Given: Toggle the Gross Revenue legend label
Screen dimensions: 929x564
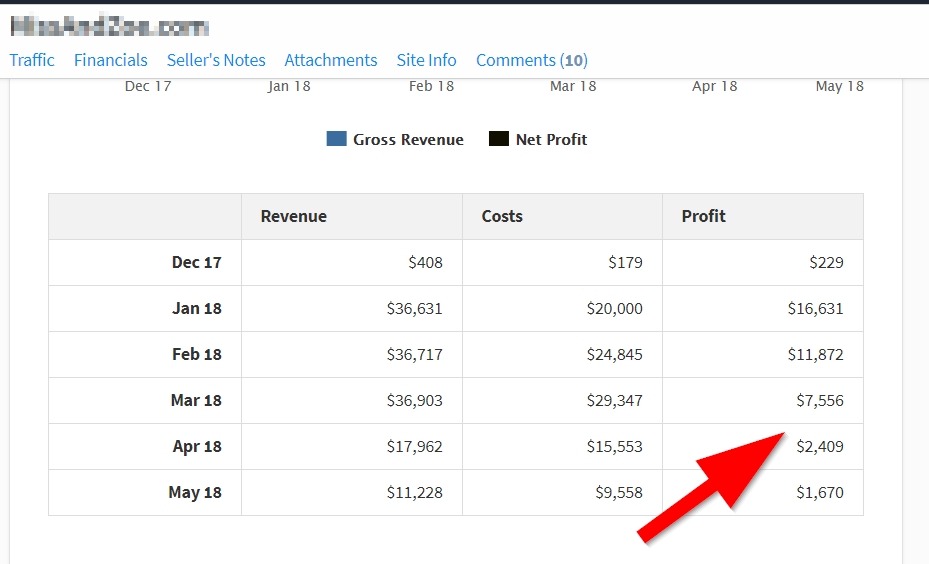Looking at the screenshot, I should 408,140.
